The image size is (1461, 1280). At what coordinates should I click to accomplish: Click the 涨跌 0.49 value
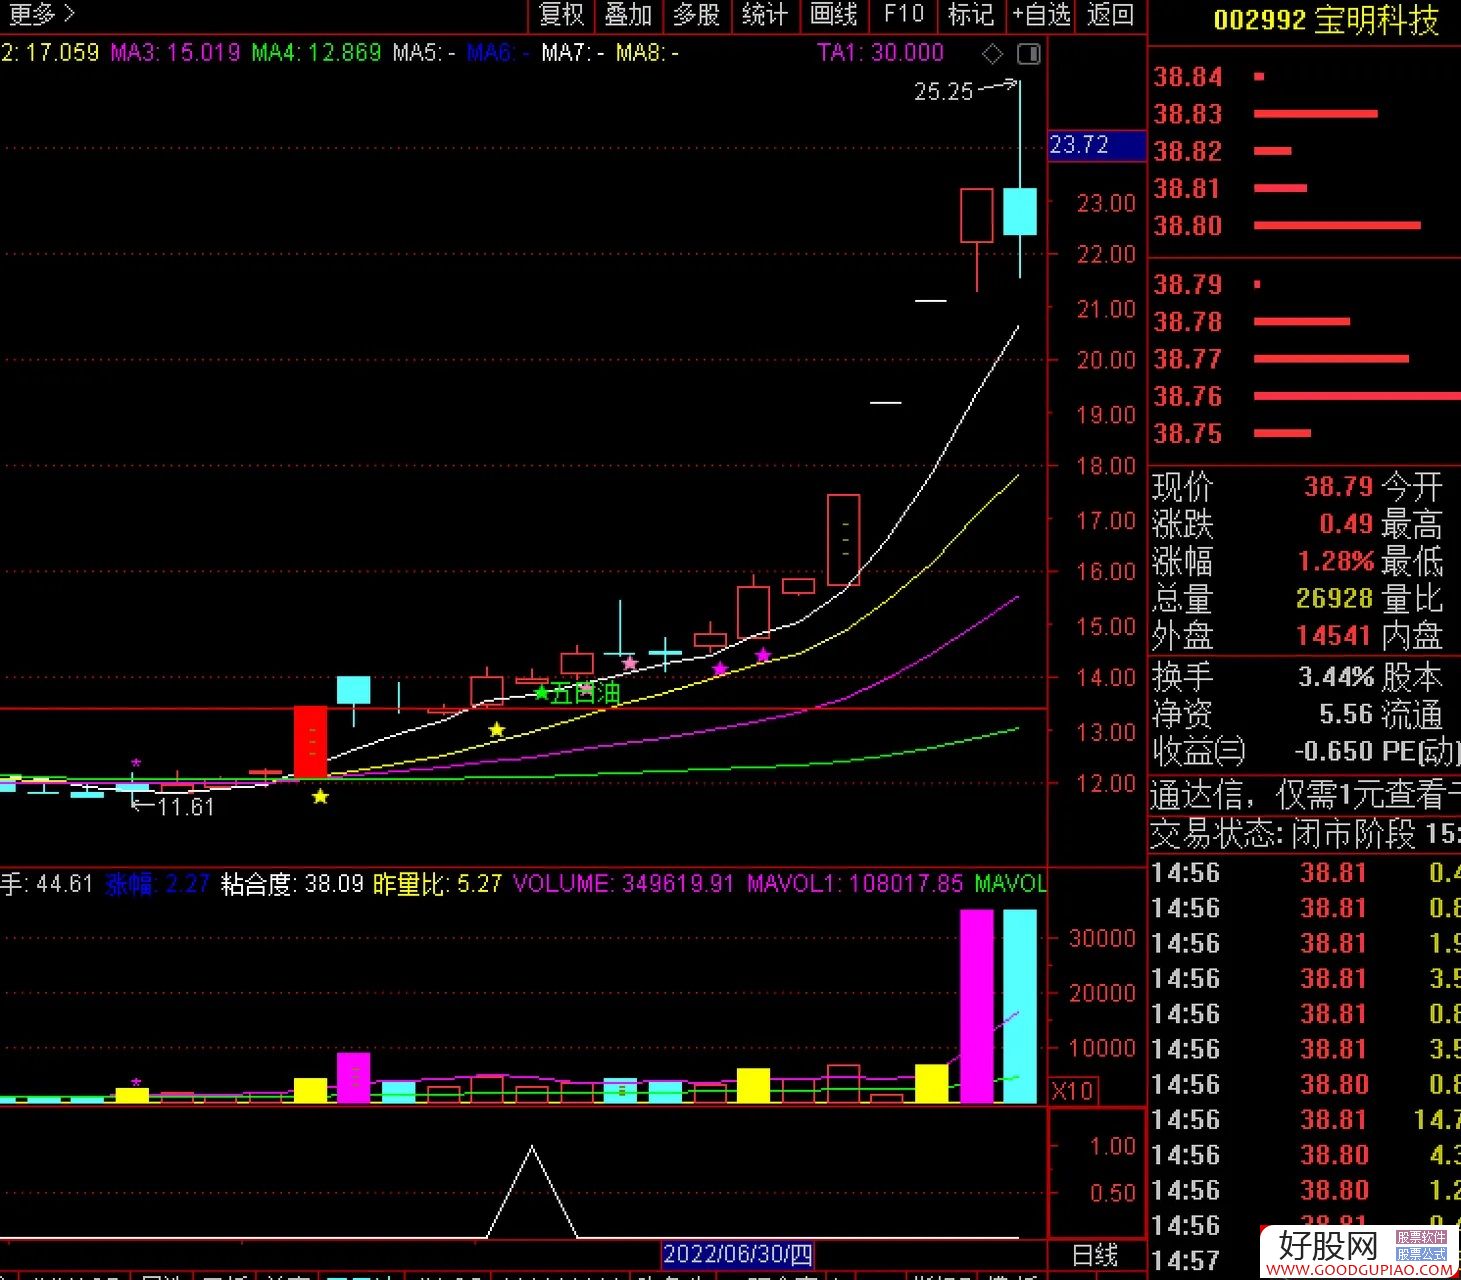[1346, 524]
